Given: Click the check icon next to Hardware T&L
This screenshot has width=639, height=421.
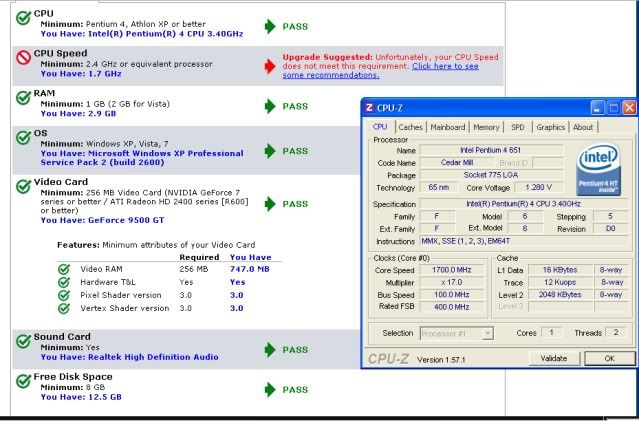Looking at the screenshot, I should [x=64, y=282].
